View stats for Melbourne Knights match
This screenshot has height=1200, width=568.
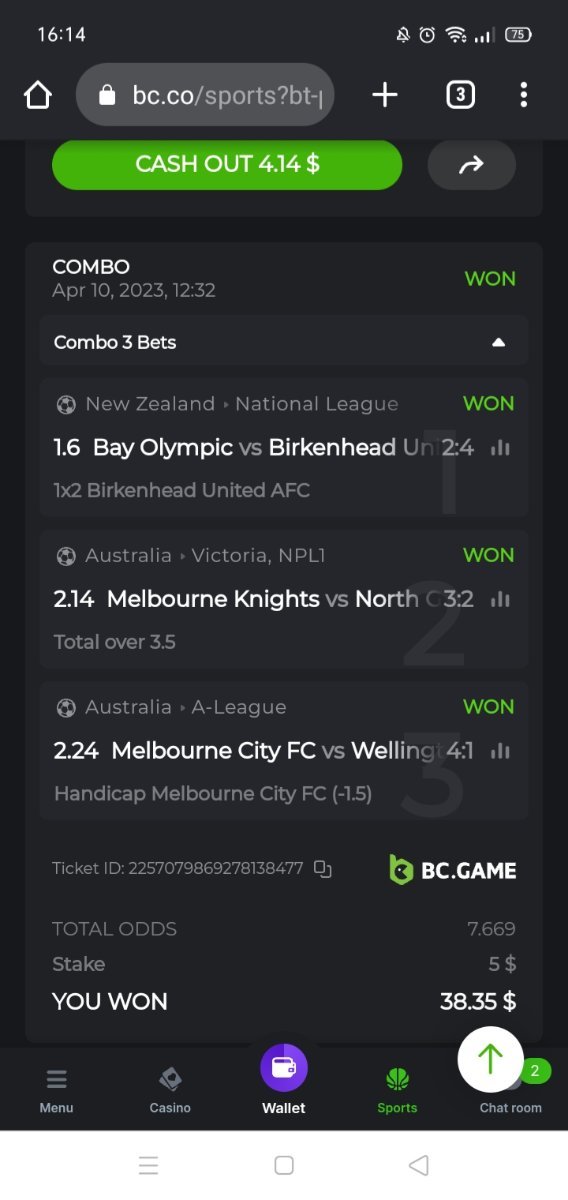coord(500,599)
